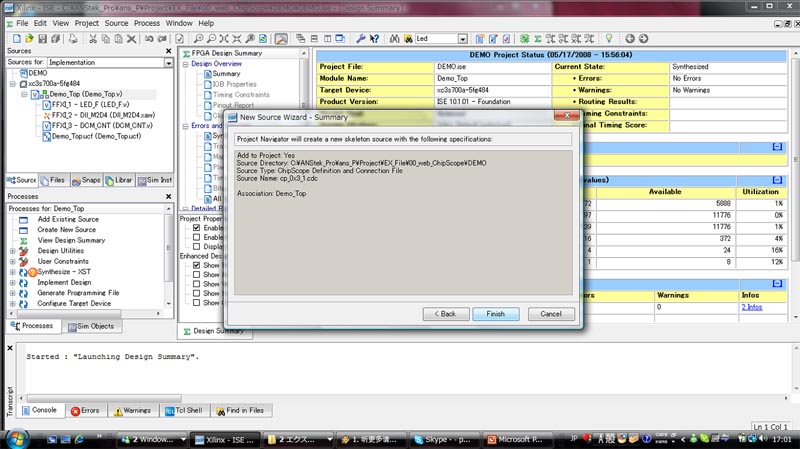Uncheck the checked Show box under Enhanced Design
The image size is (800, 449).
tap(196, 265)
